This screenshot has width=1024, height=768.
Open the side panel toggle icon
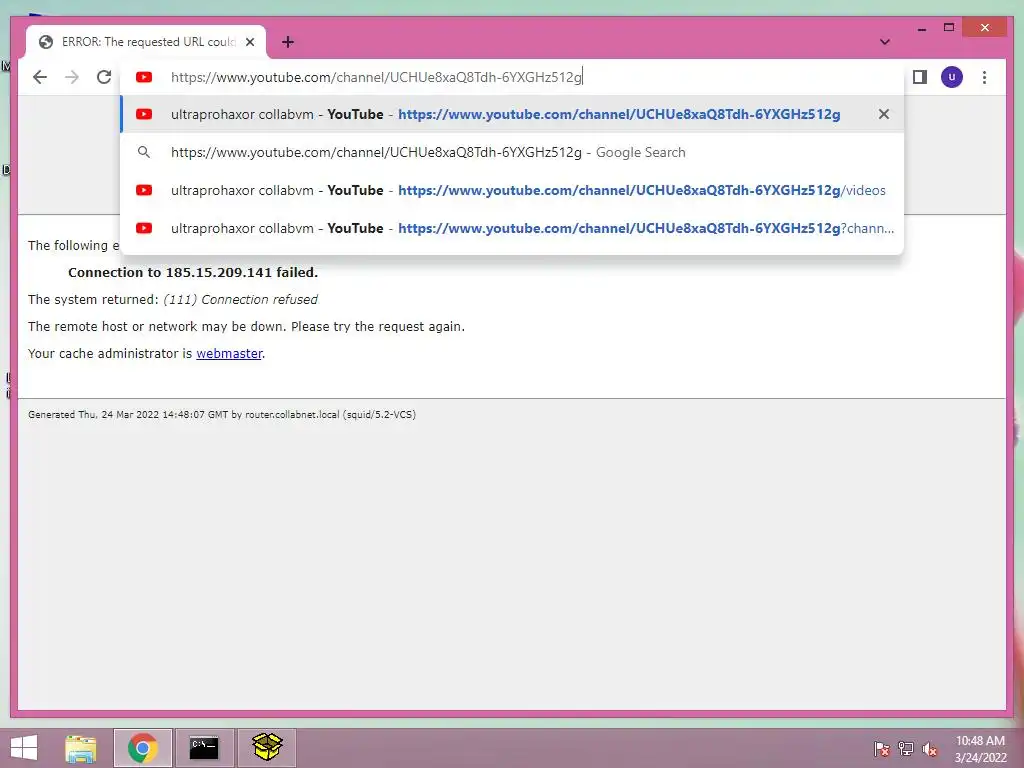pos(920,77)
